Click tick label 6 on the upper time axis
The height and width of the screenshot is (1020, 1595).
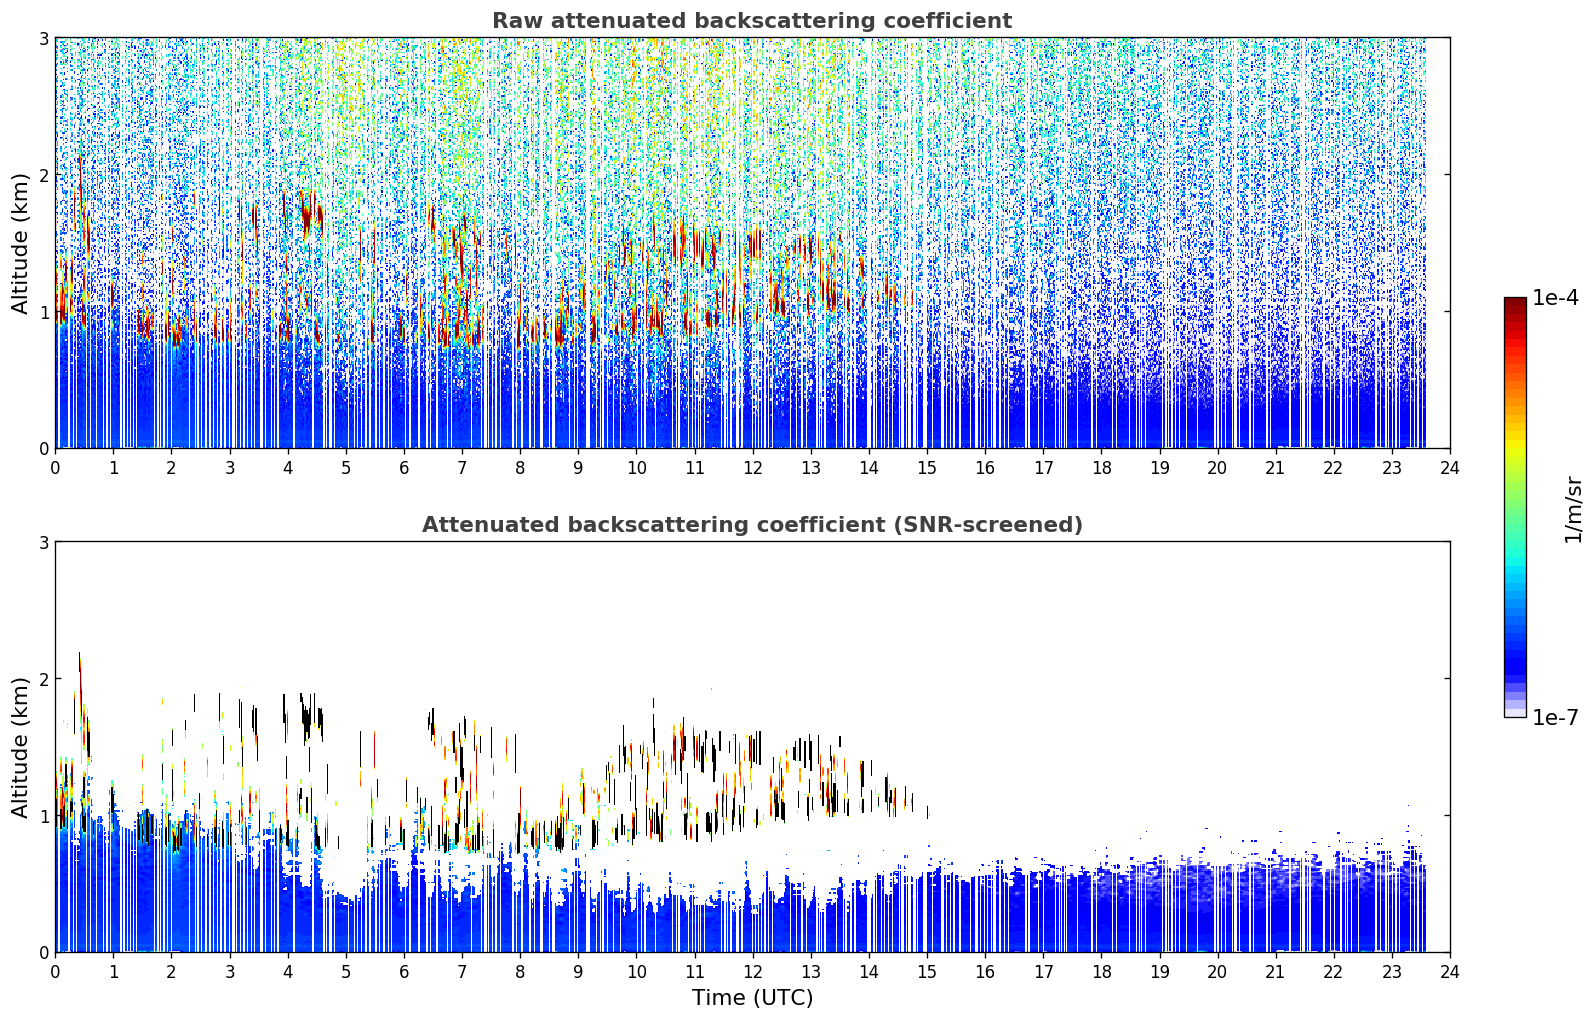point(404,468)
